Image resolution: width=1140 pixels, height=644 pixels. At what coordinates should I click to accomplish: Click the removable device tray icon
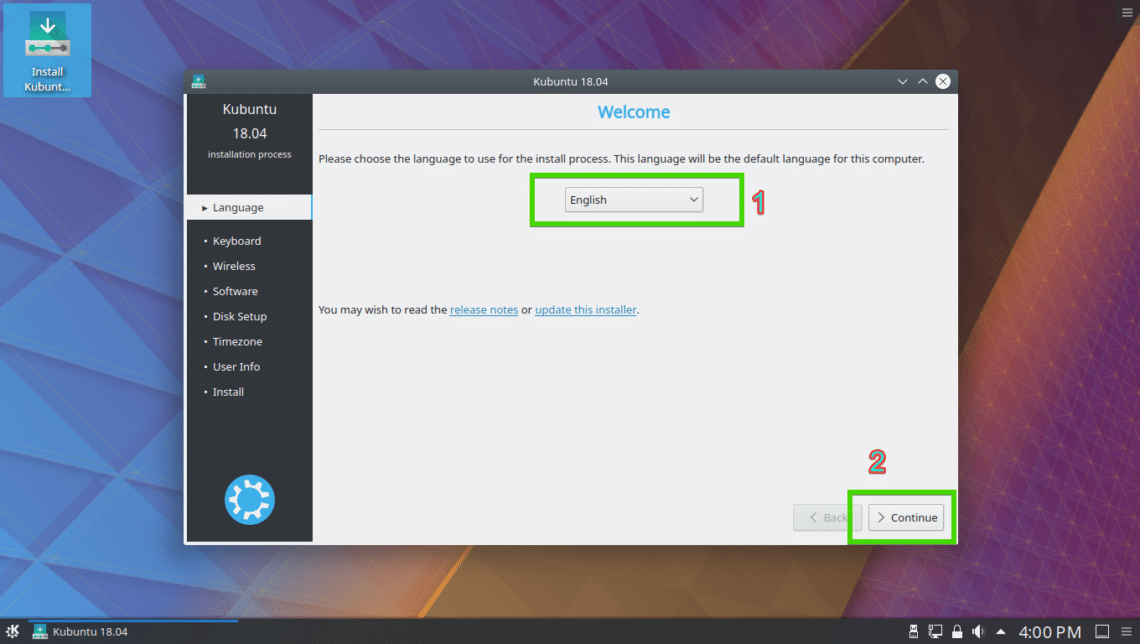pos(913,632)
